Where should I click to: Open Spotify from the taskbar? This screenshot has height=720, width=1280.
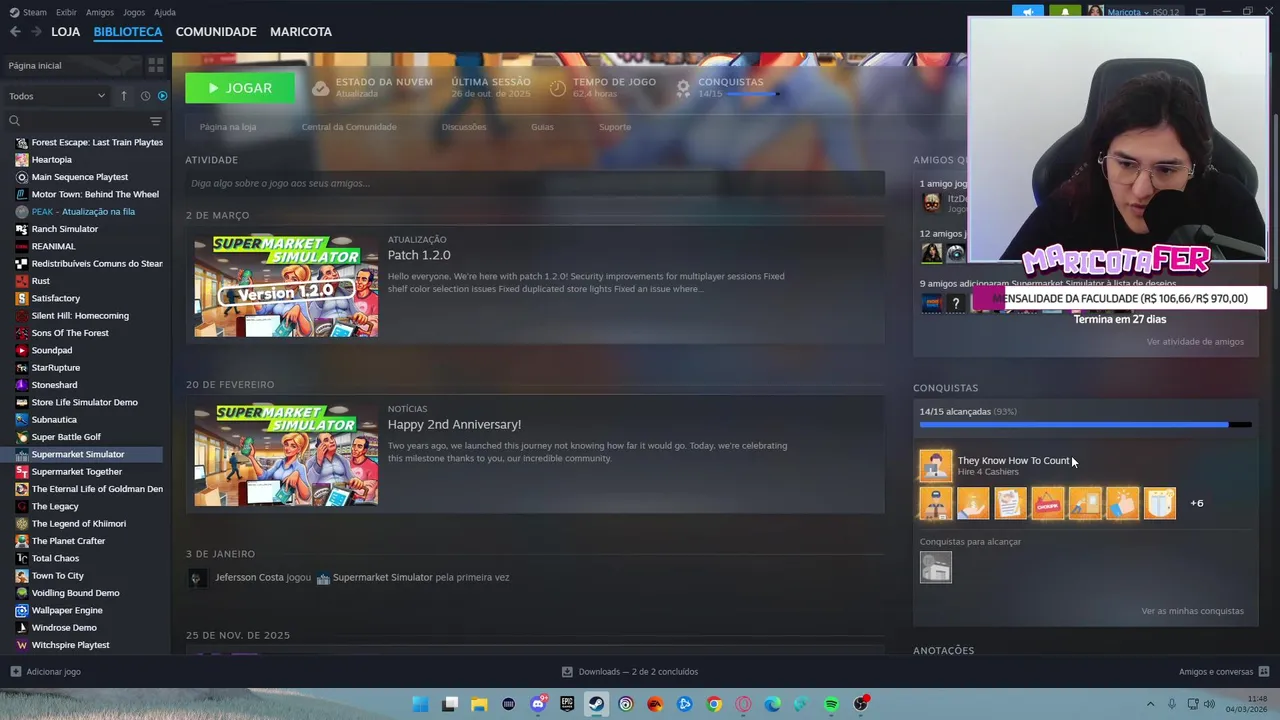pos(831,704)
